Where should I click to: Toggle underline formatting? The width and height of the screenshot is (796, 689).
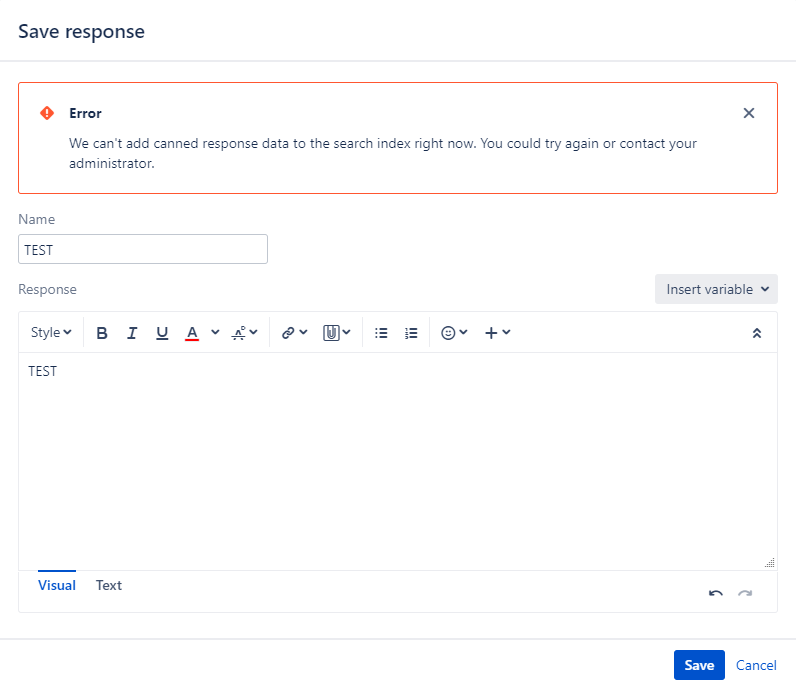point(162,333)
